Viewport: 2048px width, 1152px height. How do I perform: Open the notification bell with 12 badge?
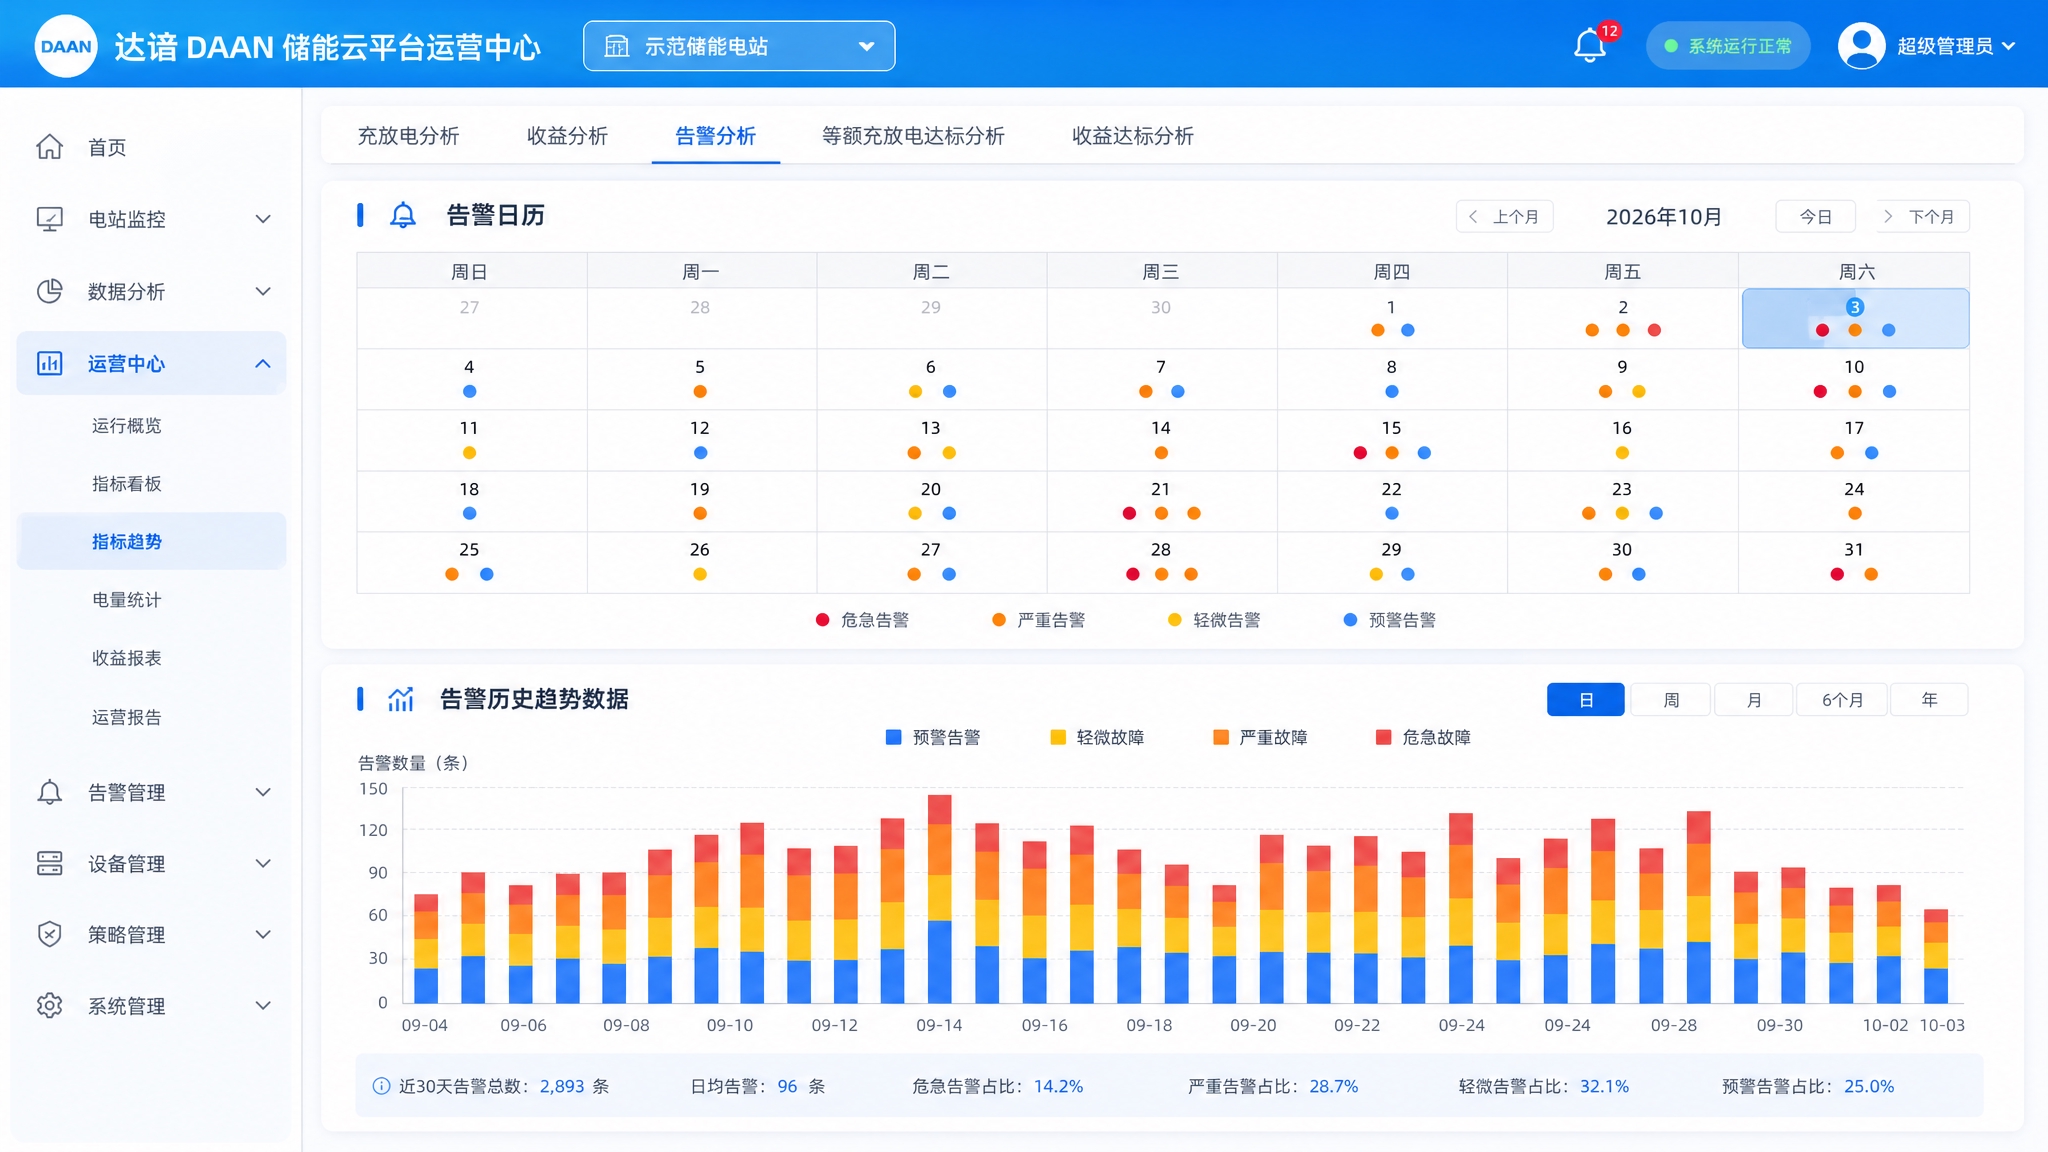1590,46
